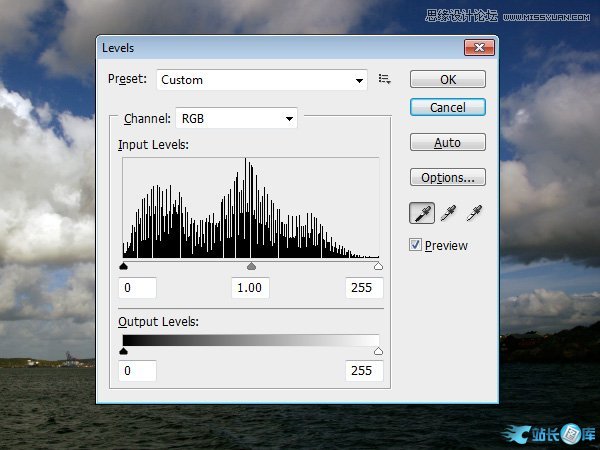This screenshot has width=600, height=450.
Task: Click the output black level slider
Action: click(124, 351)
